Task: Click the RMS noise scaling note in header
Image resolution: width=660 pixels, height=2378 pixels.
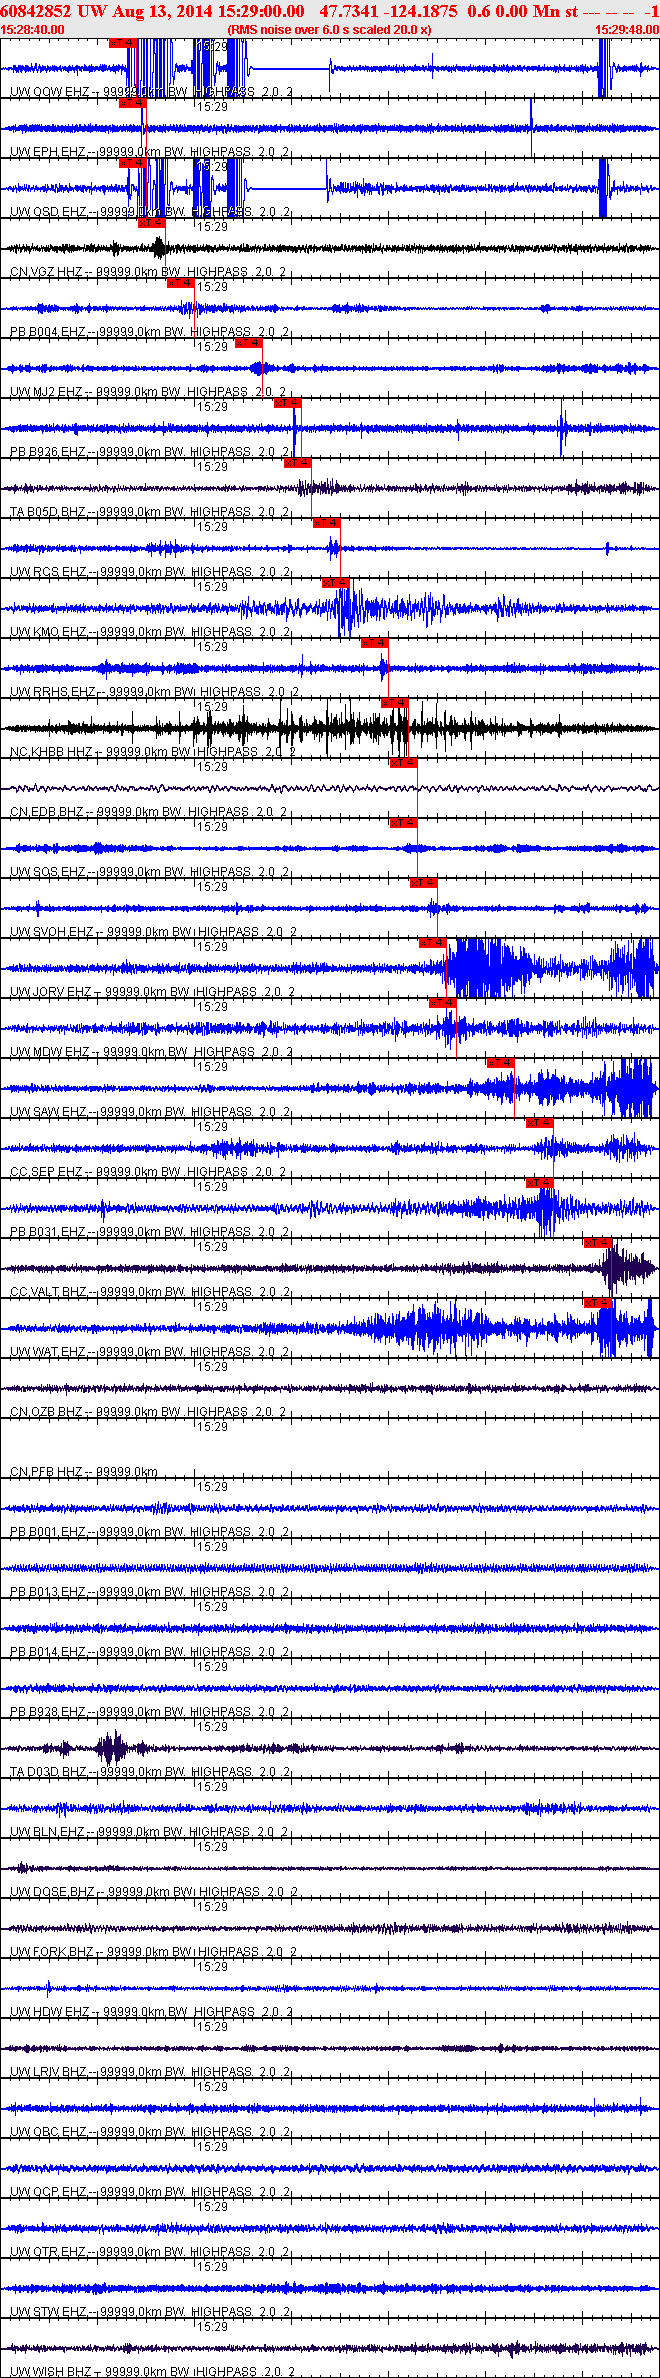Action: pos(330,30)
